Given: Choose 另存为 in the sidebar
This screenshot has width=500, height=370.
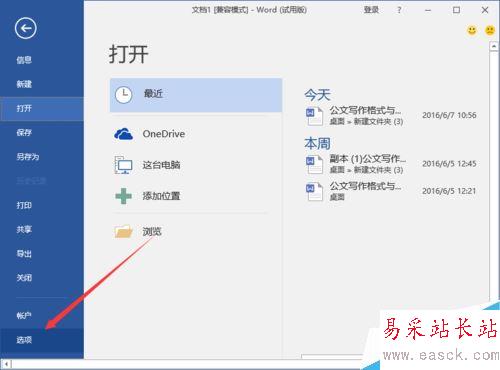Looking at the screenshot, I should pos(28,157).
